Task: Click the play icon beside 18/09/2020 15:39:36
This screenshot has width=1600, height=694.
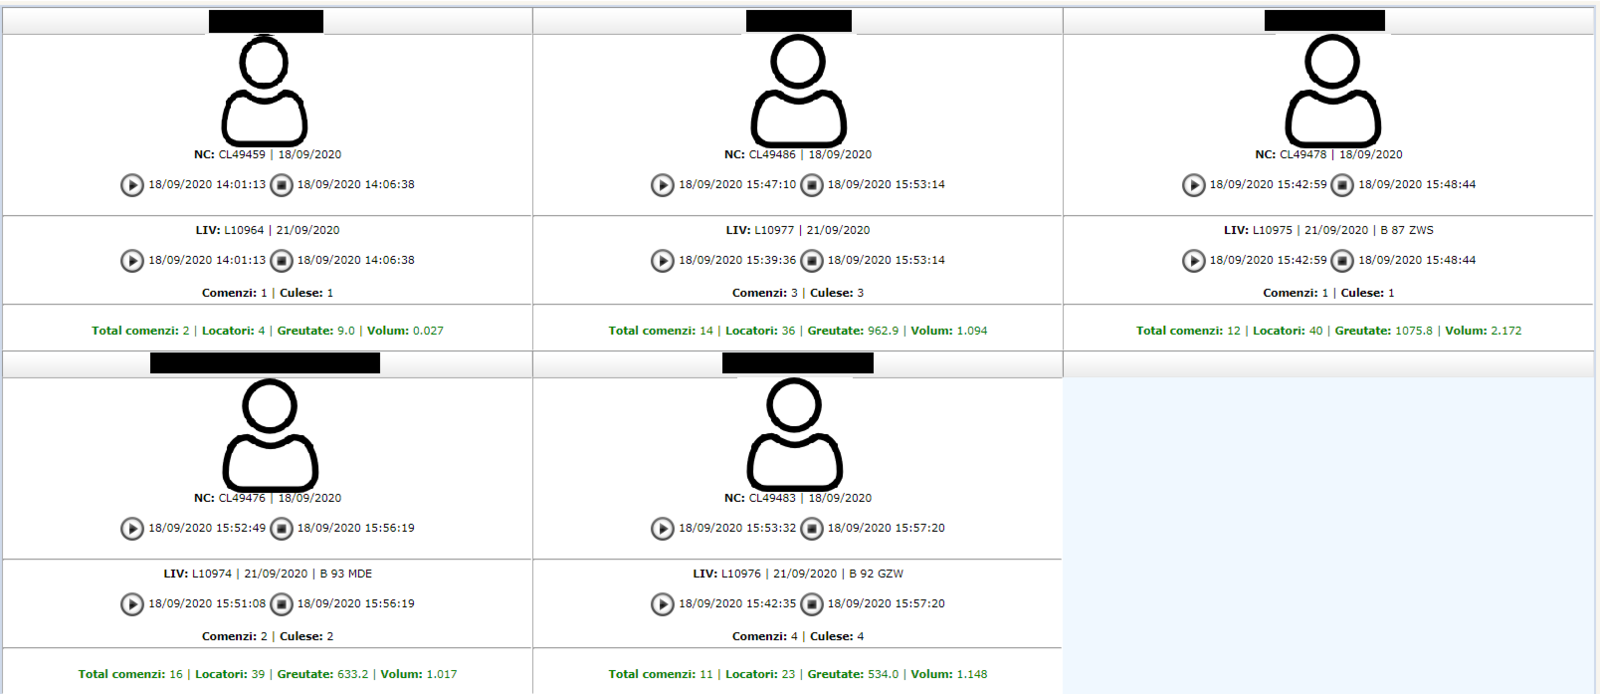Action: coord(662,261)
